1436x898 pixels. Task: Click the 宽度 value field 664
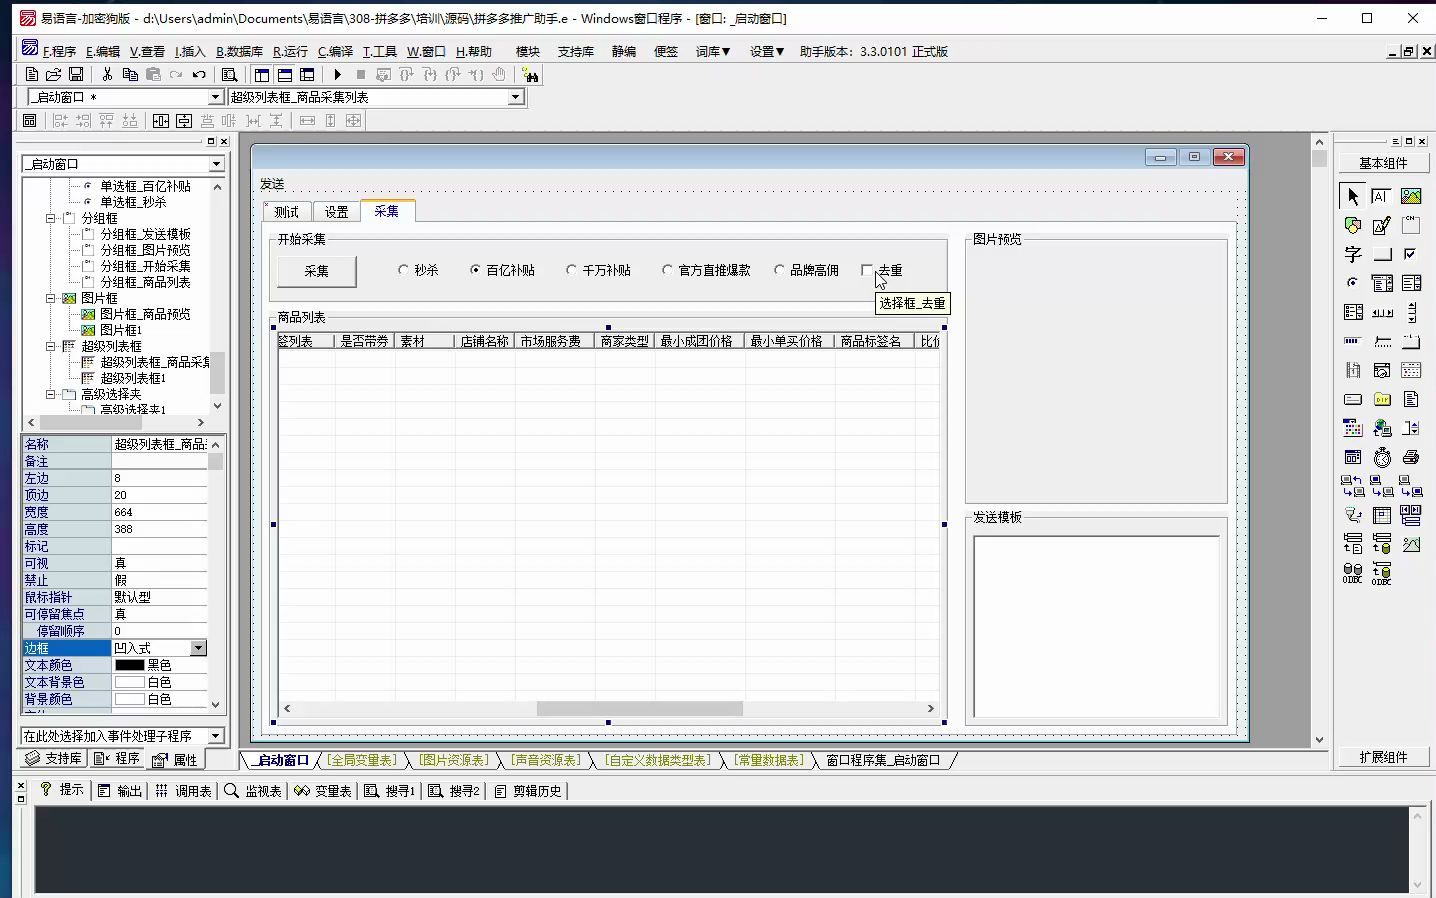point(159,512)
